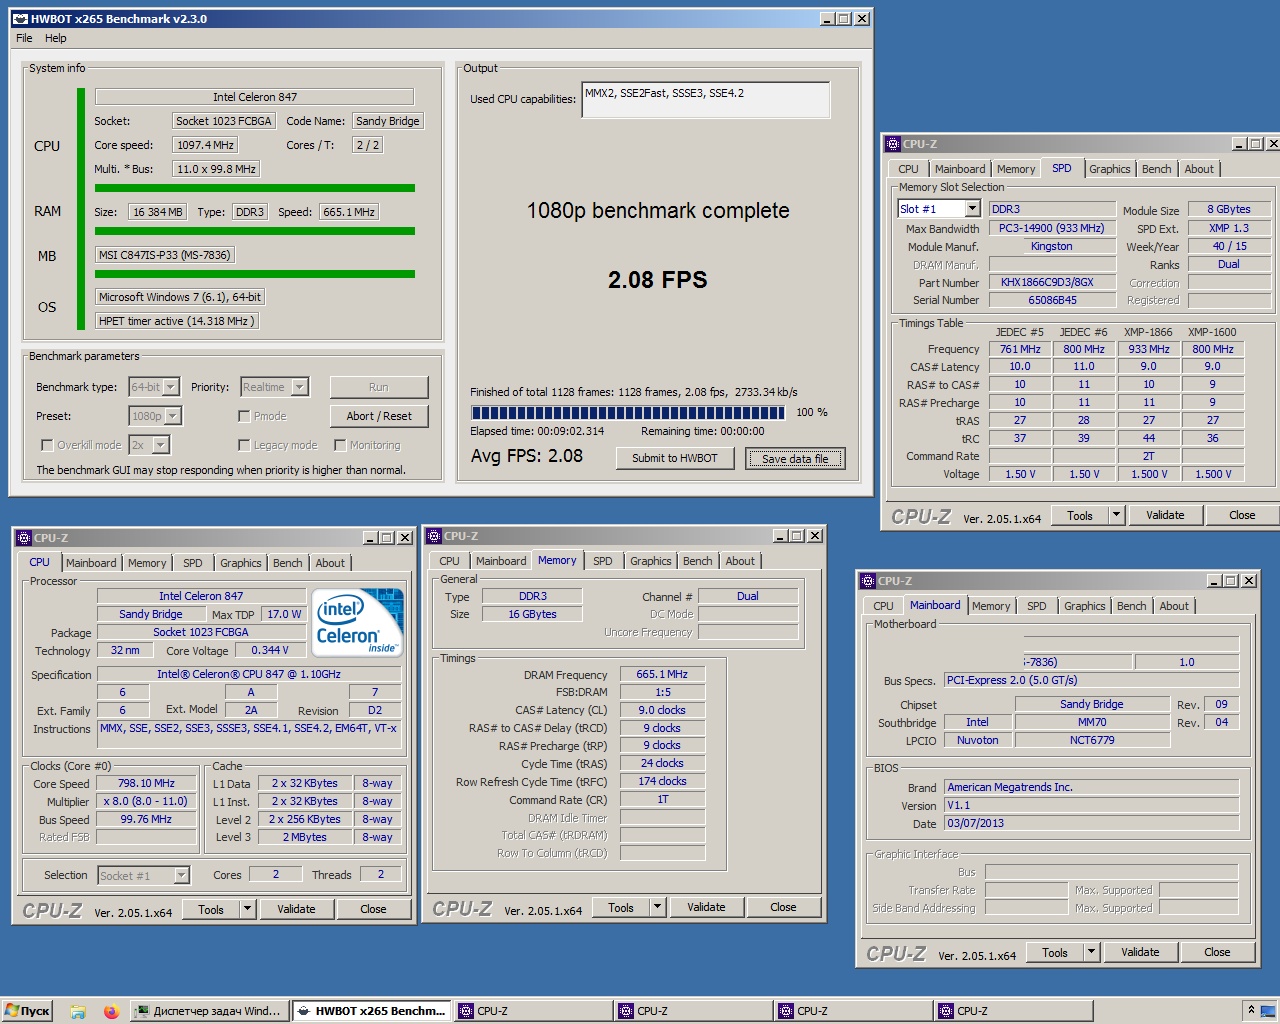The width and height of the screenshot is (1280, 1024).
Task: Click the Core Speed 798.10 MHz value
Action: (x=146, y=783)
